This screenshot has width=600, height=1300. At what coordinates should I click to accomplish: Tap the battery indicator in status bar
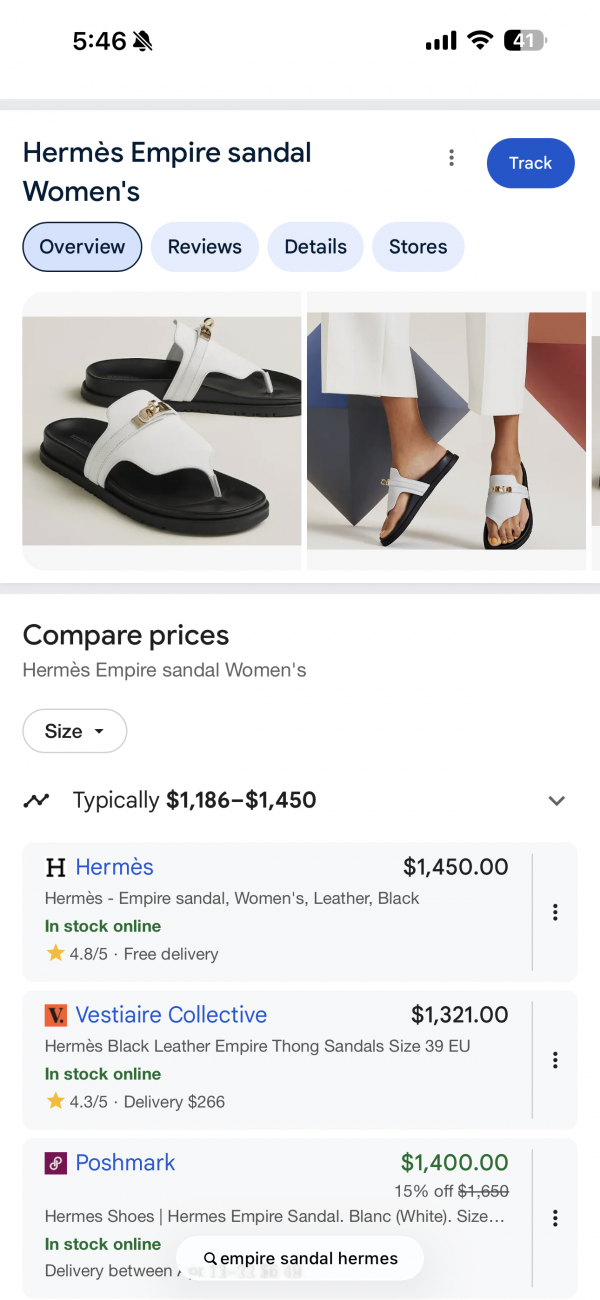[x=525, y=41]
